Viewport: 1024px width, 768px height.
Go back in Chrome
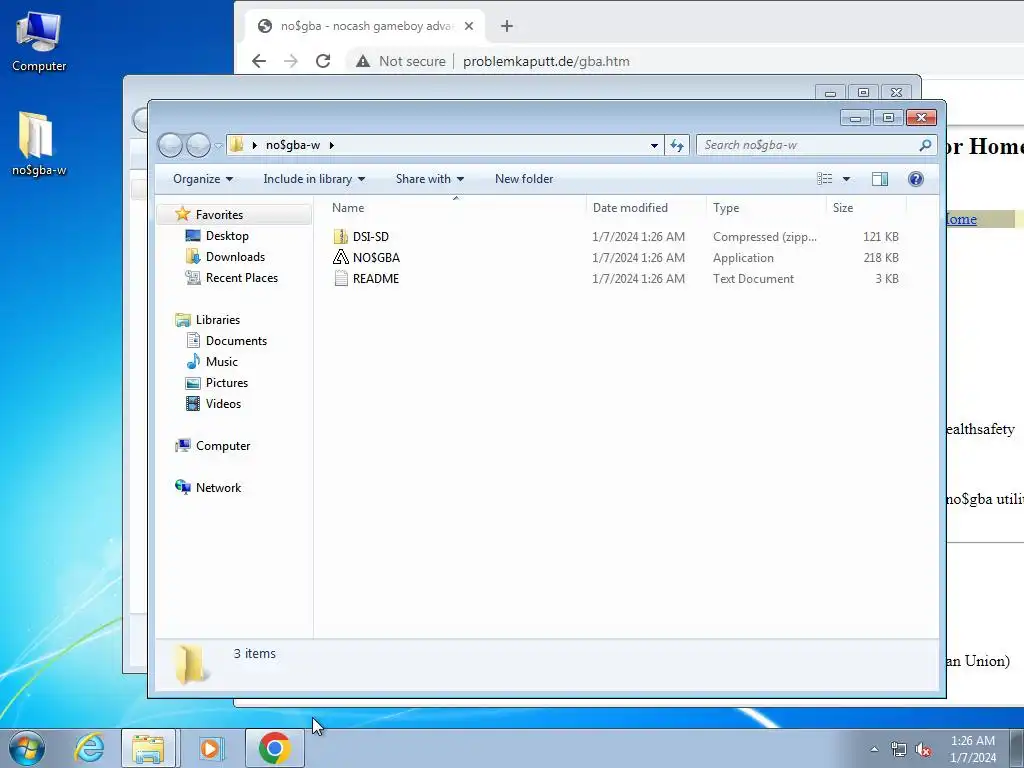259,61
